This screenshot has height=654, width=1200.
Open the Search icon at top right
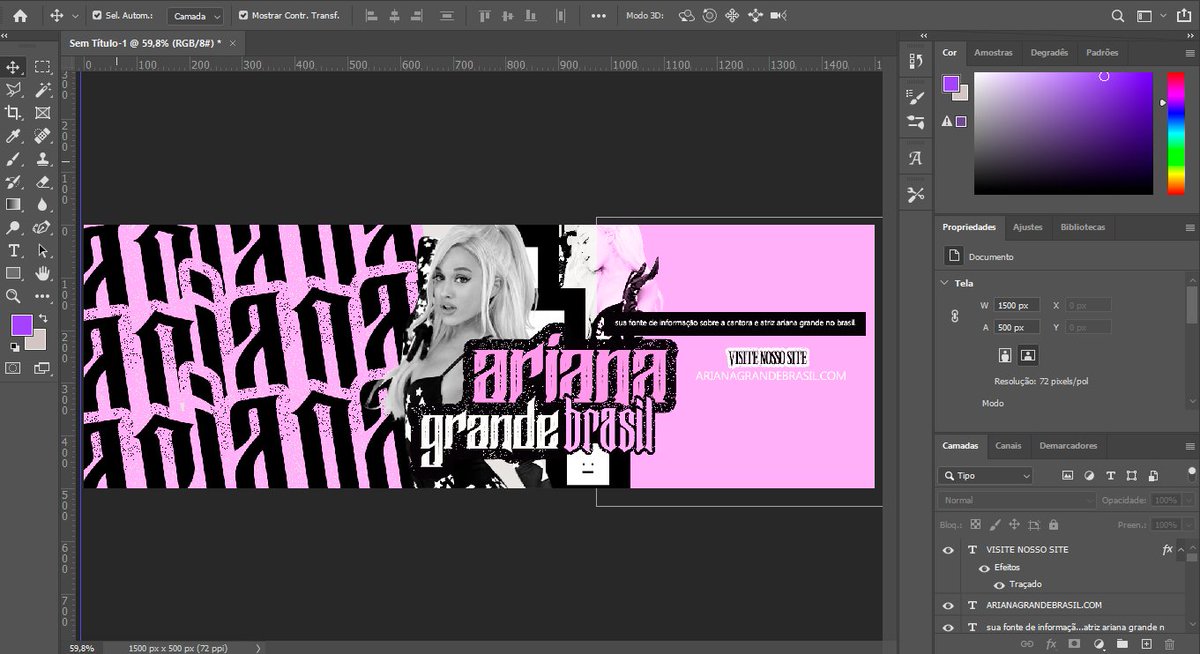tap(1118, 16)
